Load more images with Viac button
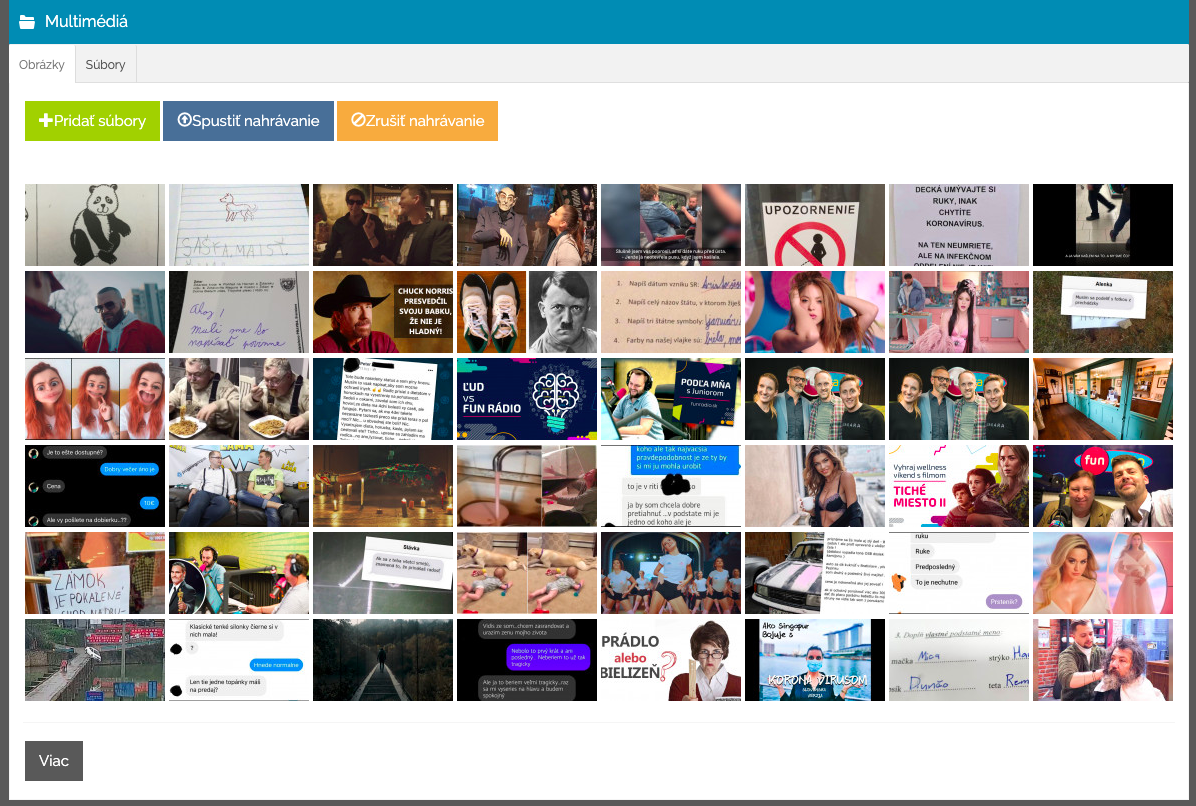This screenshot has height=806, width=1196. coord(54,761)
